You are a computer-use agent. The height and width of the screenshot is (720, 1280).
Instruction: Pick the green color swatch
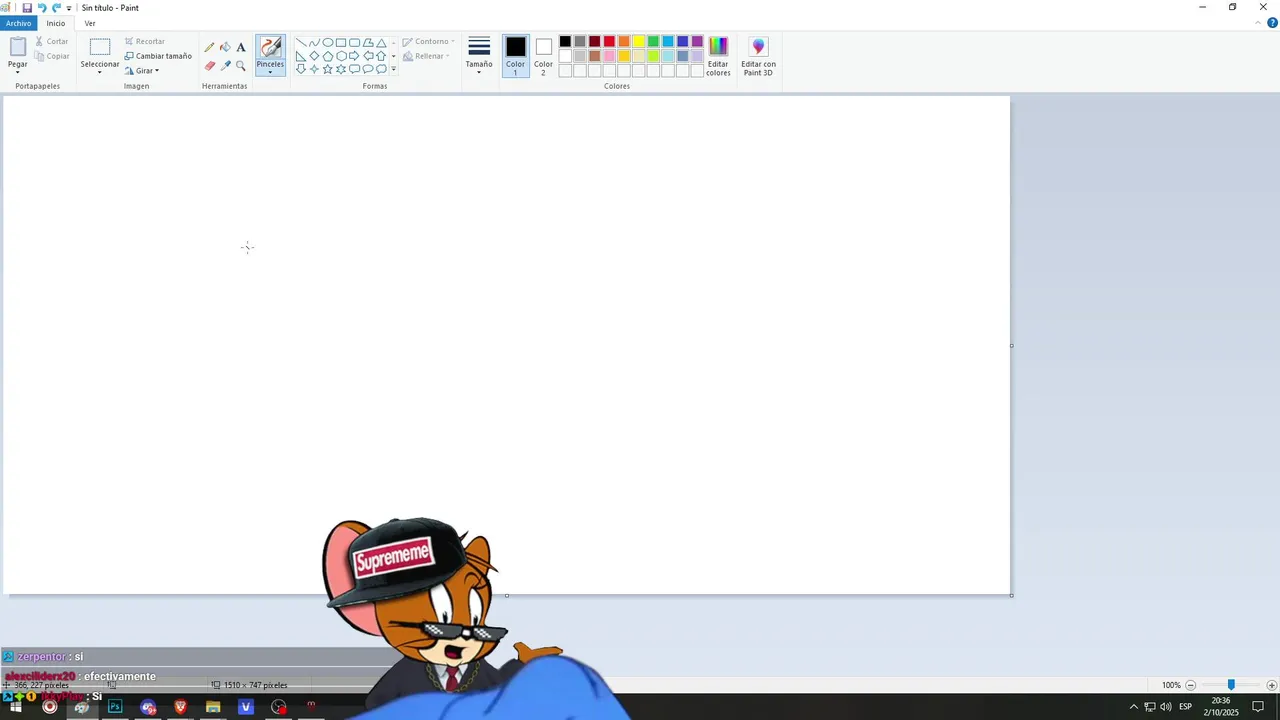pos(653,41)
